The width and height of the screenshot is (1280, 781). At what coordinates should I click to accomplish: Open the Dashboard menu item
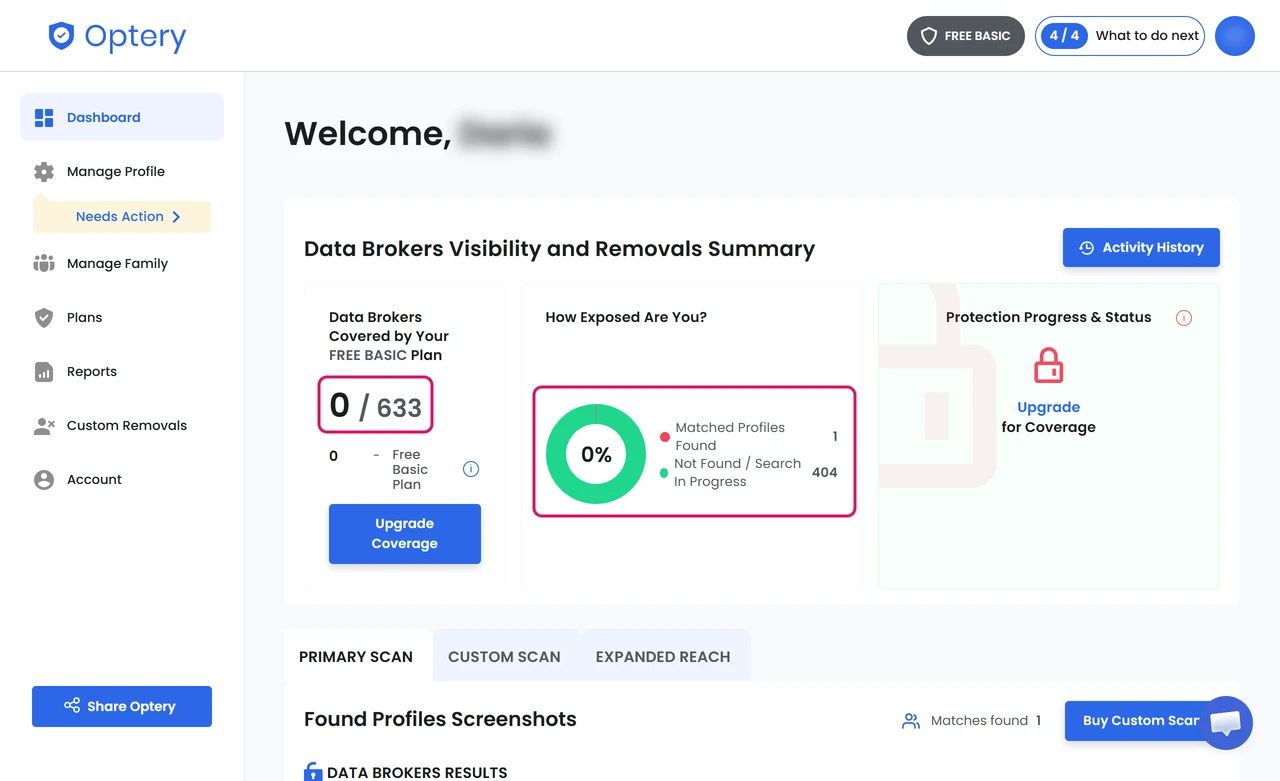click(122, 117)
